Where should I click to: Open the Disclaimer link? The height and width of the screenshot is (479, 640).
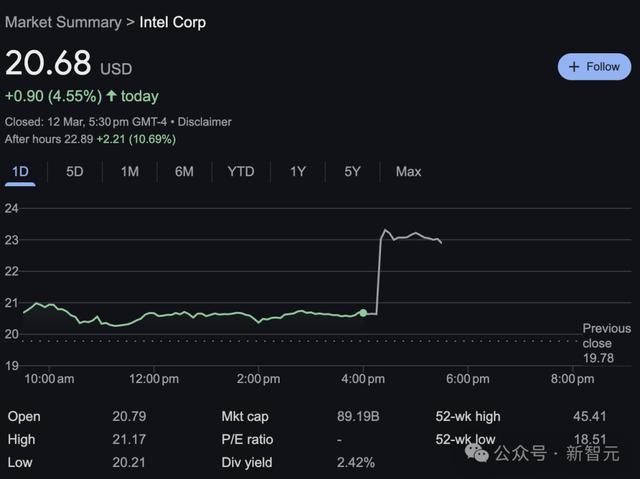tap(205, 122)
